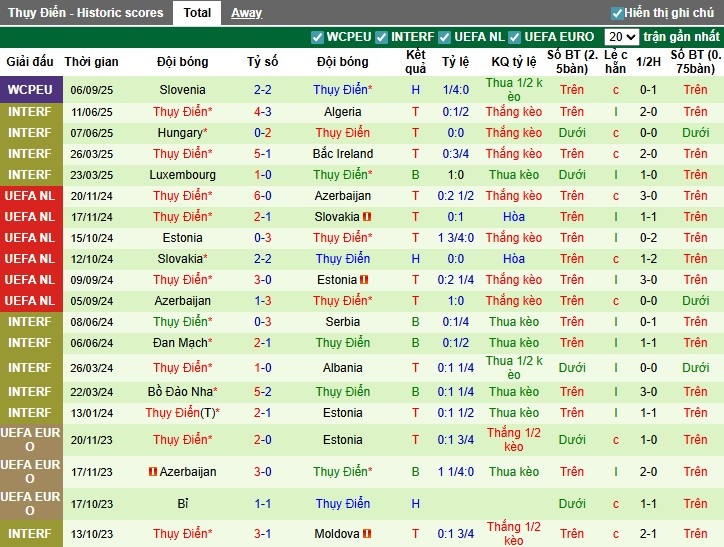Image resolution: width=724 pixels, height=547 pixels.
Task: Click red card icon before Azerbaijan on 17/11/23
Action: pyautogui.click(x=153, y=472)
